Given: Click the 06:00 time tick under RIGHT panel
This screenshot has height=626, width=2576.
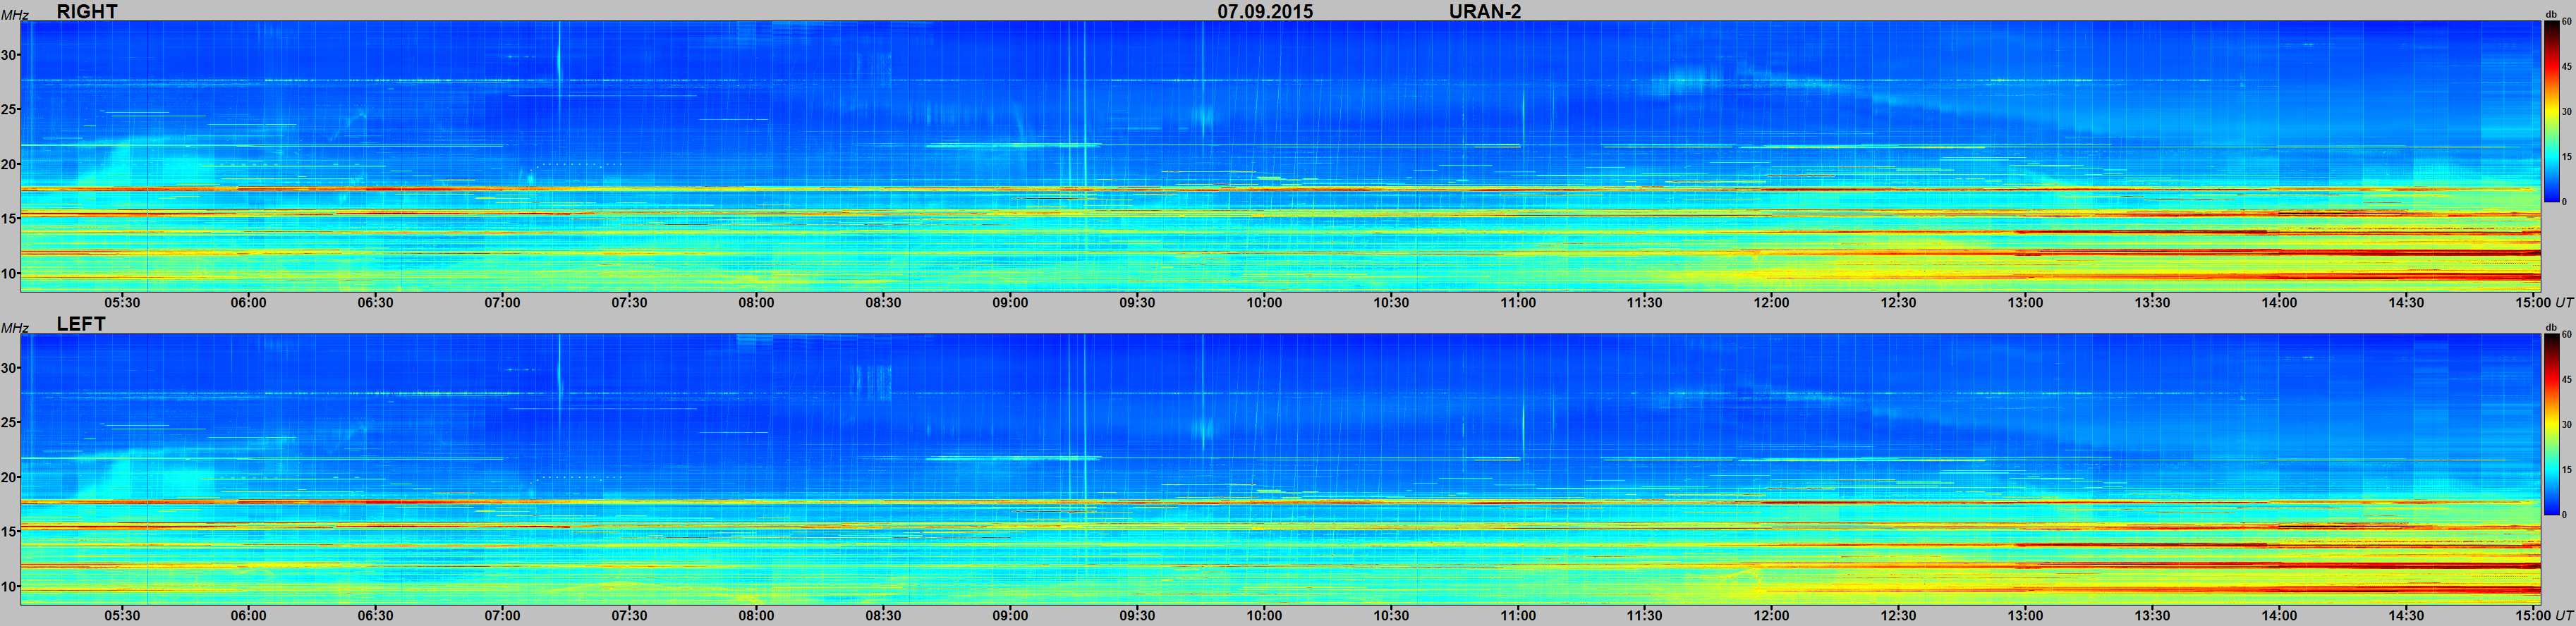Looking at the screenshot, I should pos(248,303).
